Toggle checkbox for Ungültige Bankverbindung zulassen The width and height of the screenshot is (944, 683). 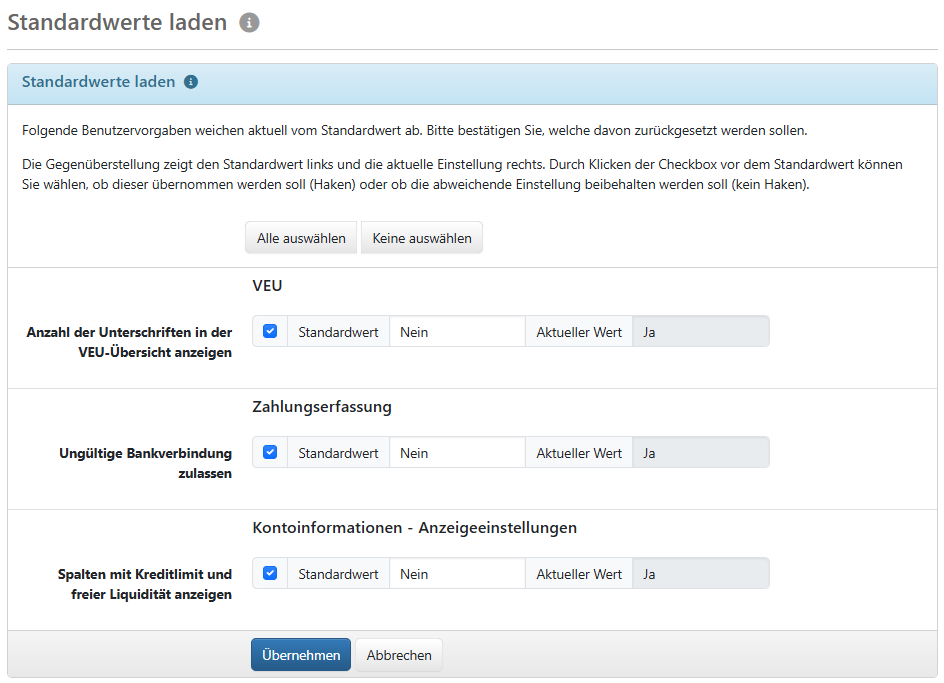270,452
